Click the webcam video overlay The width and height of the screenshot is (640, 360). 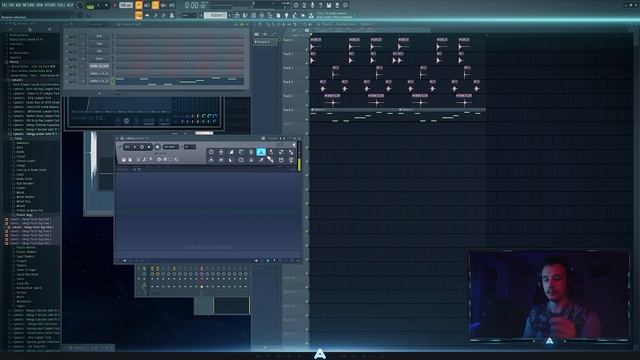click(x=549, y=296)
